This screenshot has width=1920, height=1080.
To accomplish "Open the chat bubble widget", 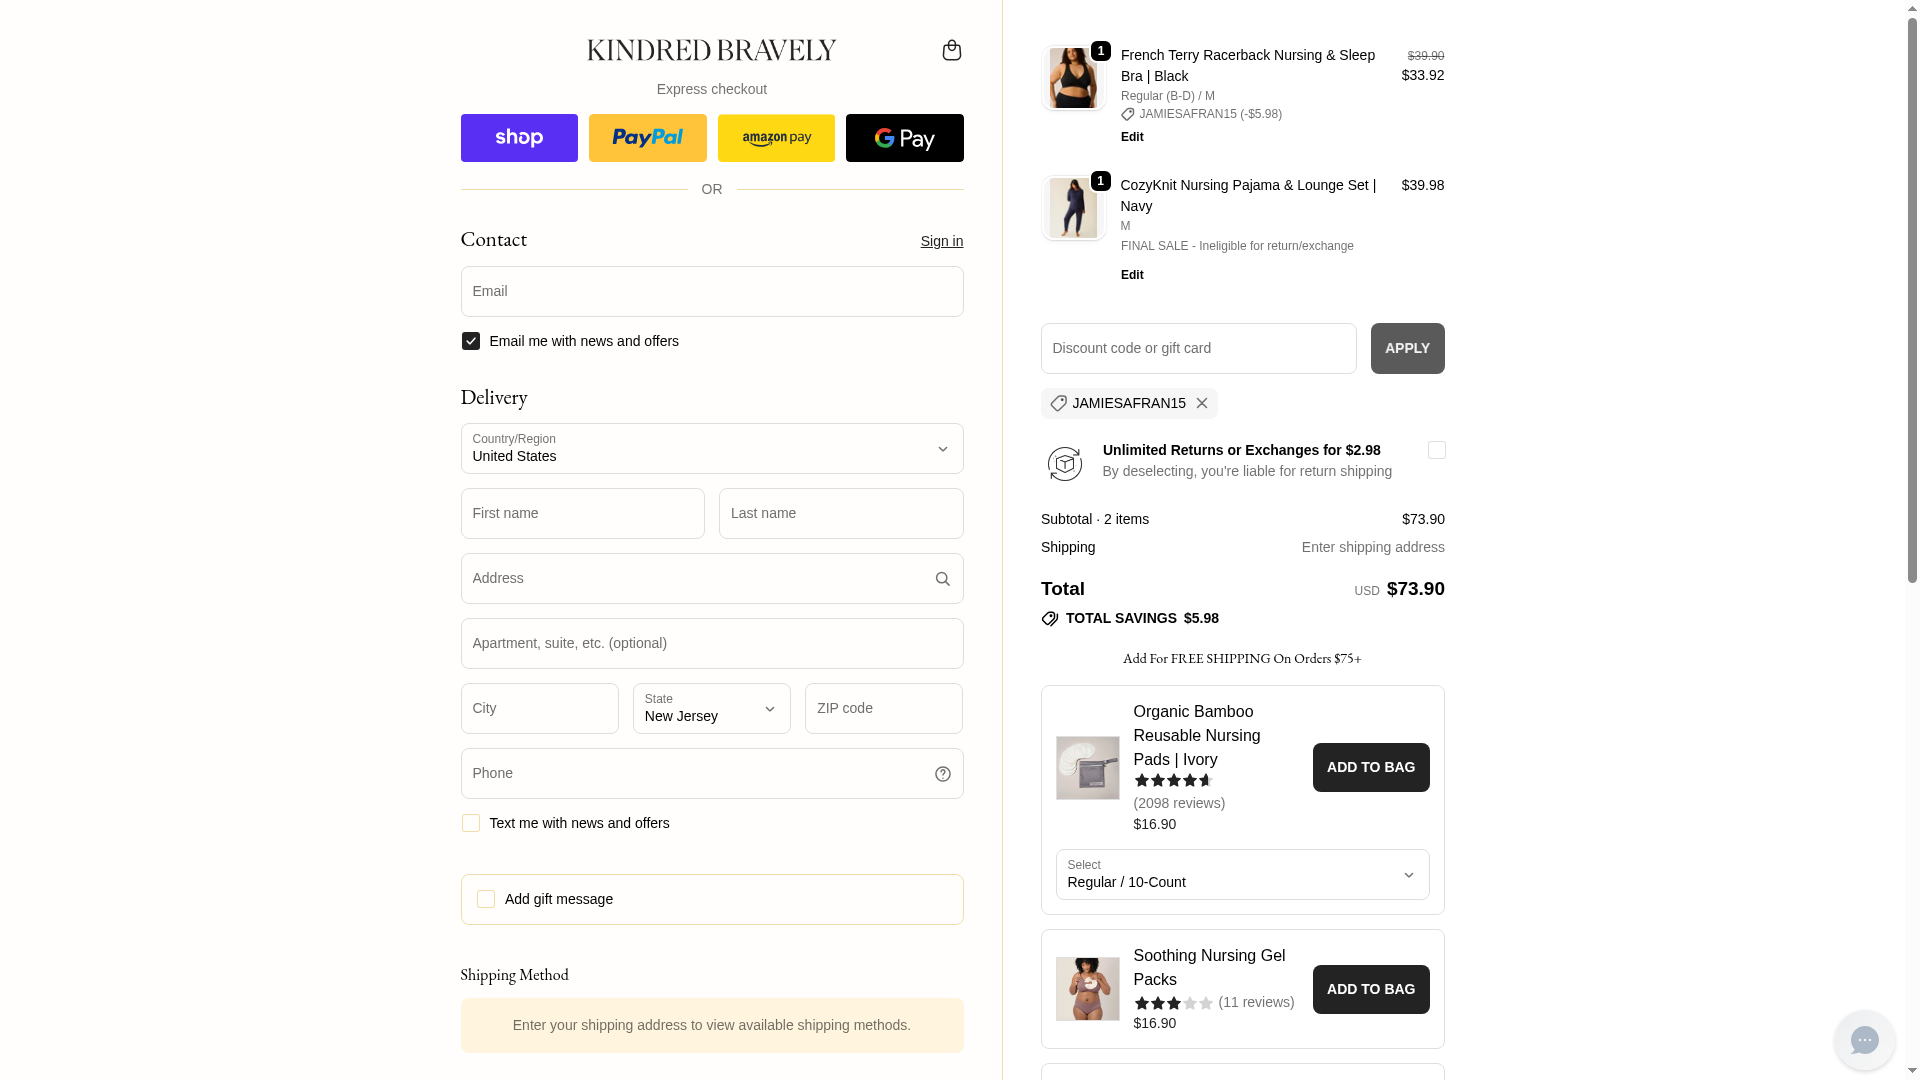I will click(x=1864, y=1040).
